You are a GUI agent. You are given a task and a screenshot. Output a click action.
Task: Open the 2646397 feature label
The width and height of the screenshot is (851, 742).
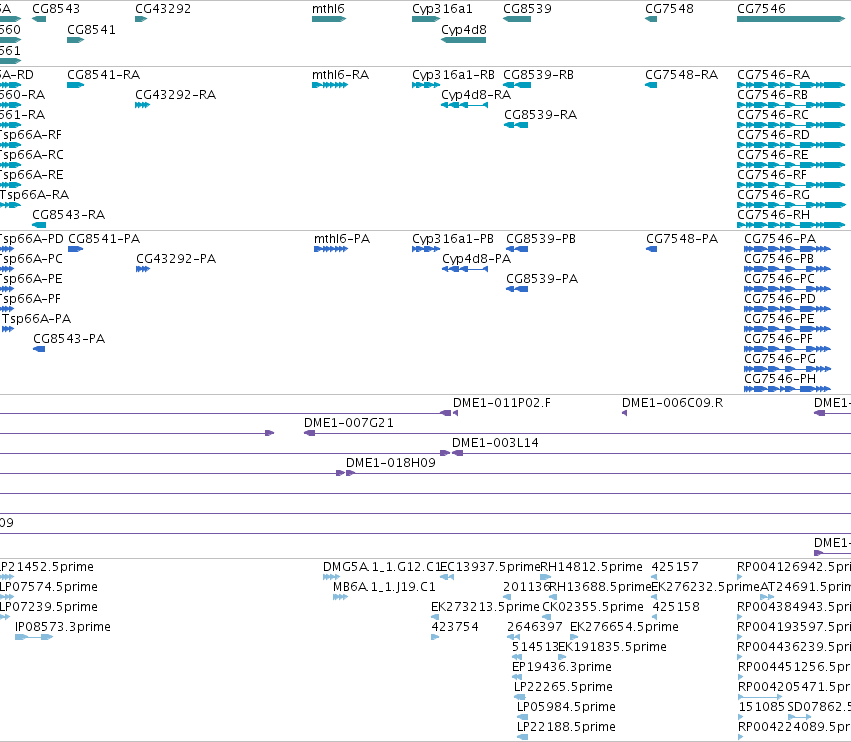tap(535, 627)
